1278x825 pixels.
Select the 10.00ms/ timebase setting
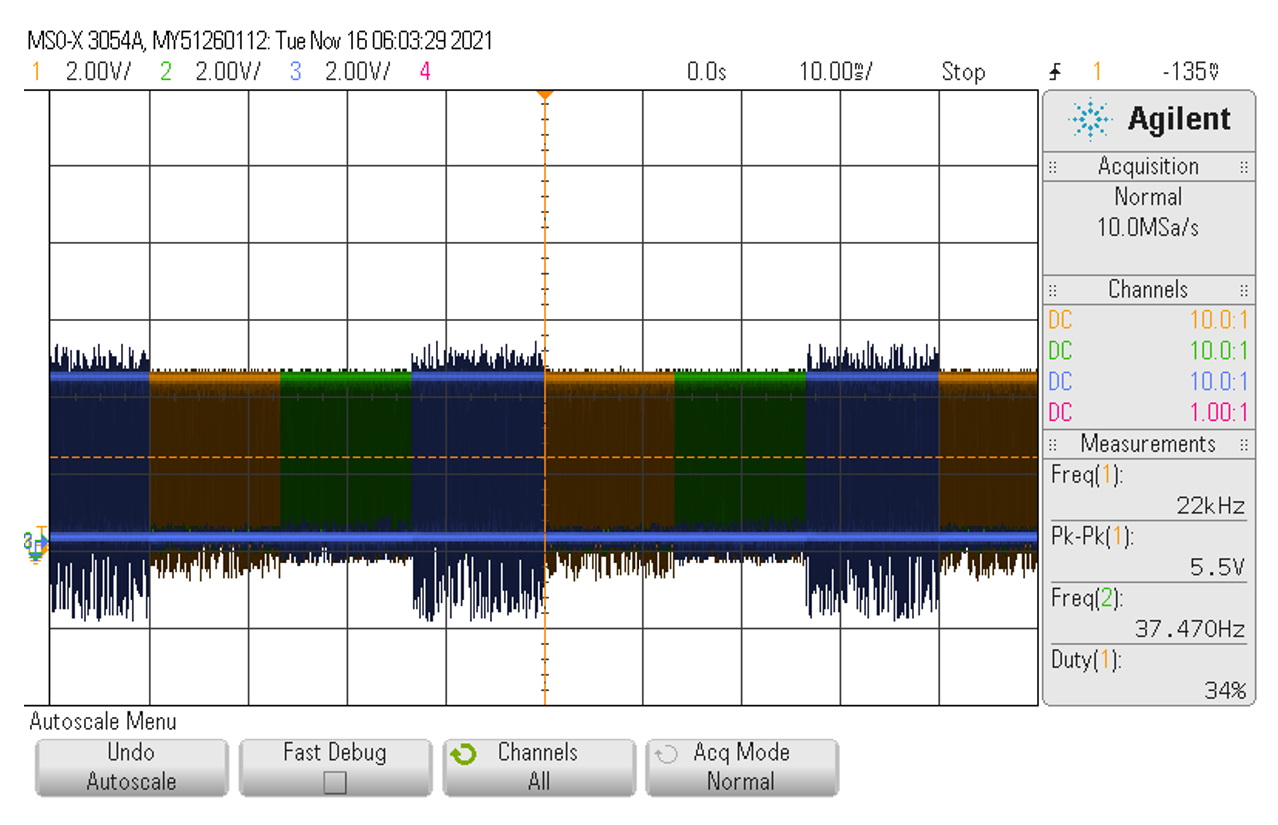point(835,72)
